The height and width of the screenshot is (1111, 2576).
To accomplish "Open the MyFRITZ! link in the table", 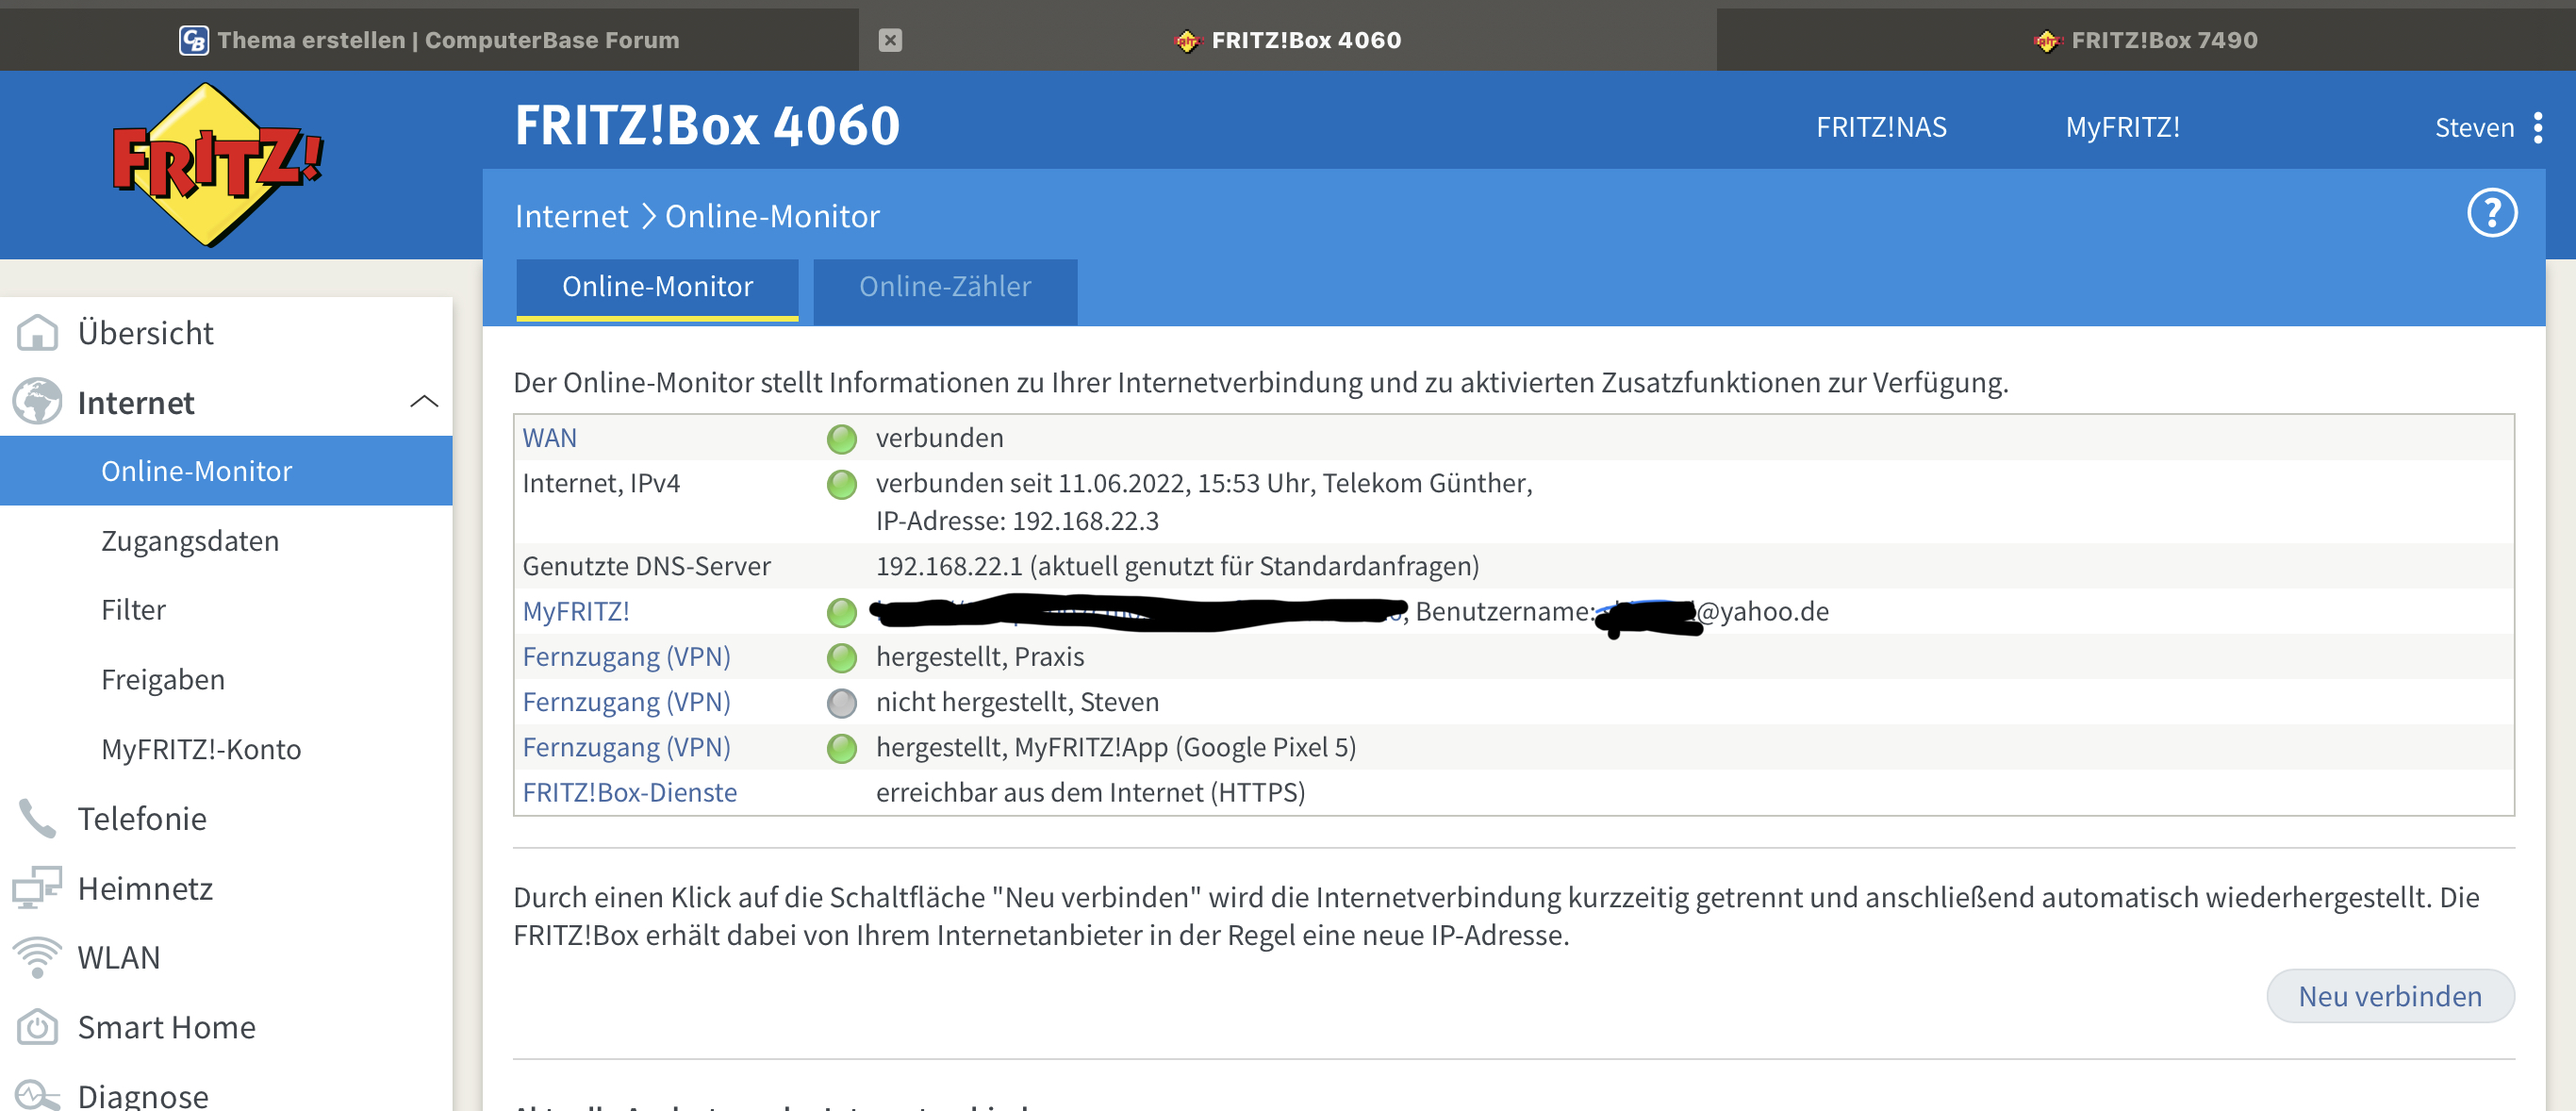I will 576,612.
